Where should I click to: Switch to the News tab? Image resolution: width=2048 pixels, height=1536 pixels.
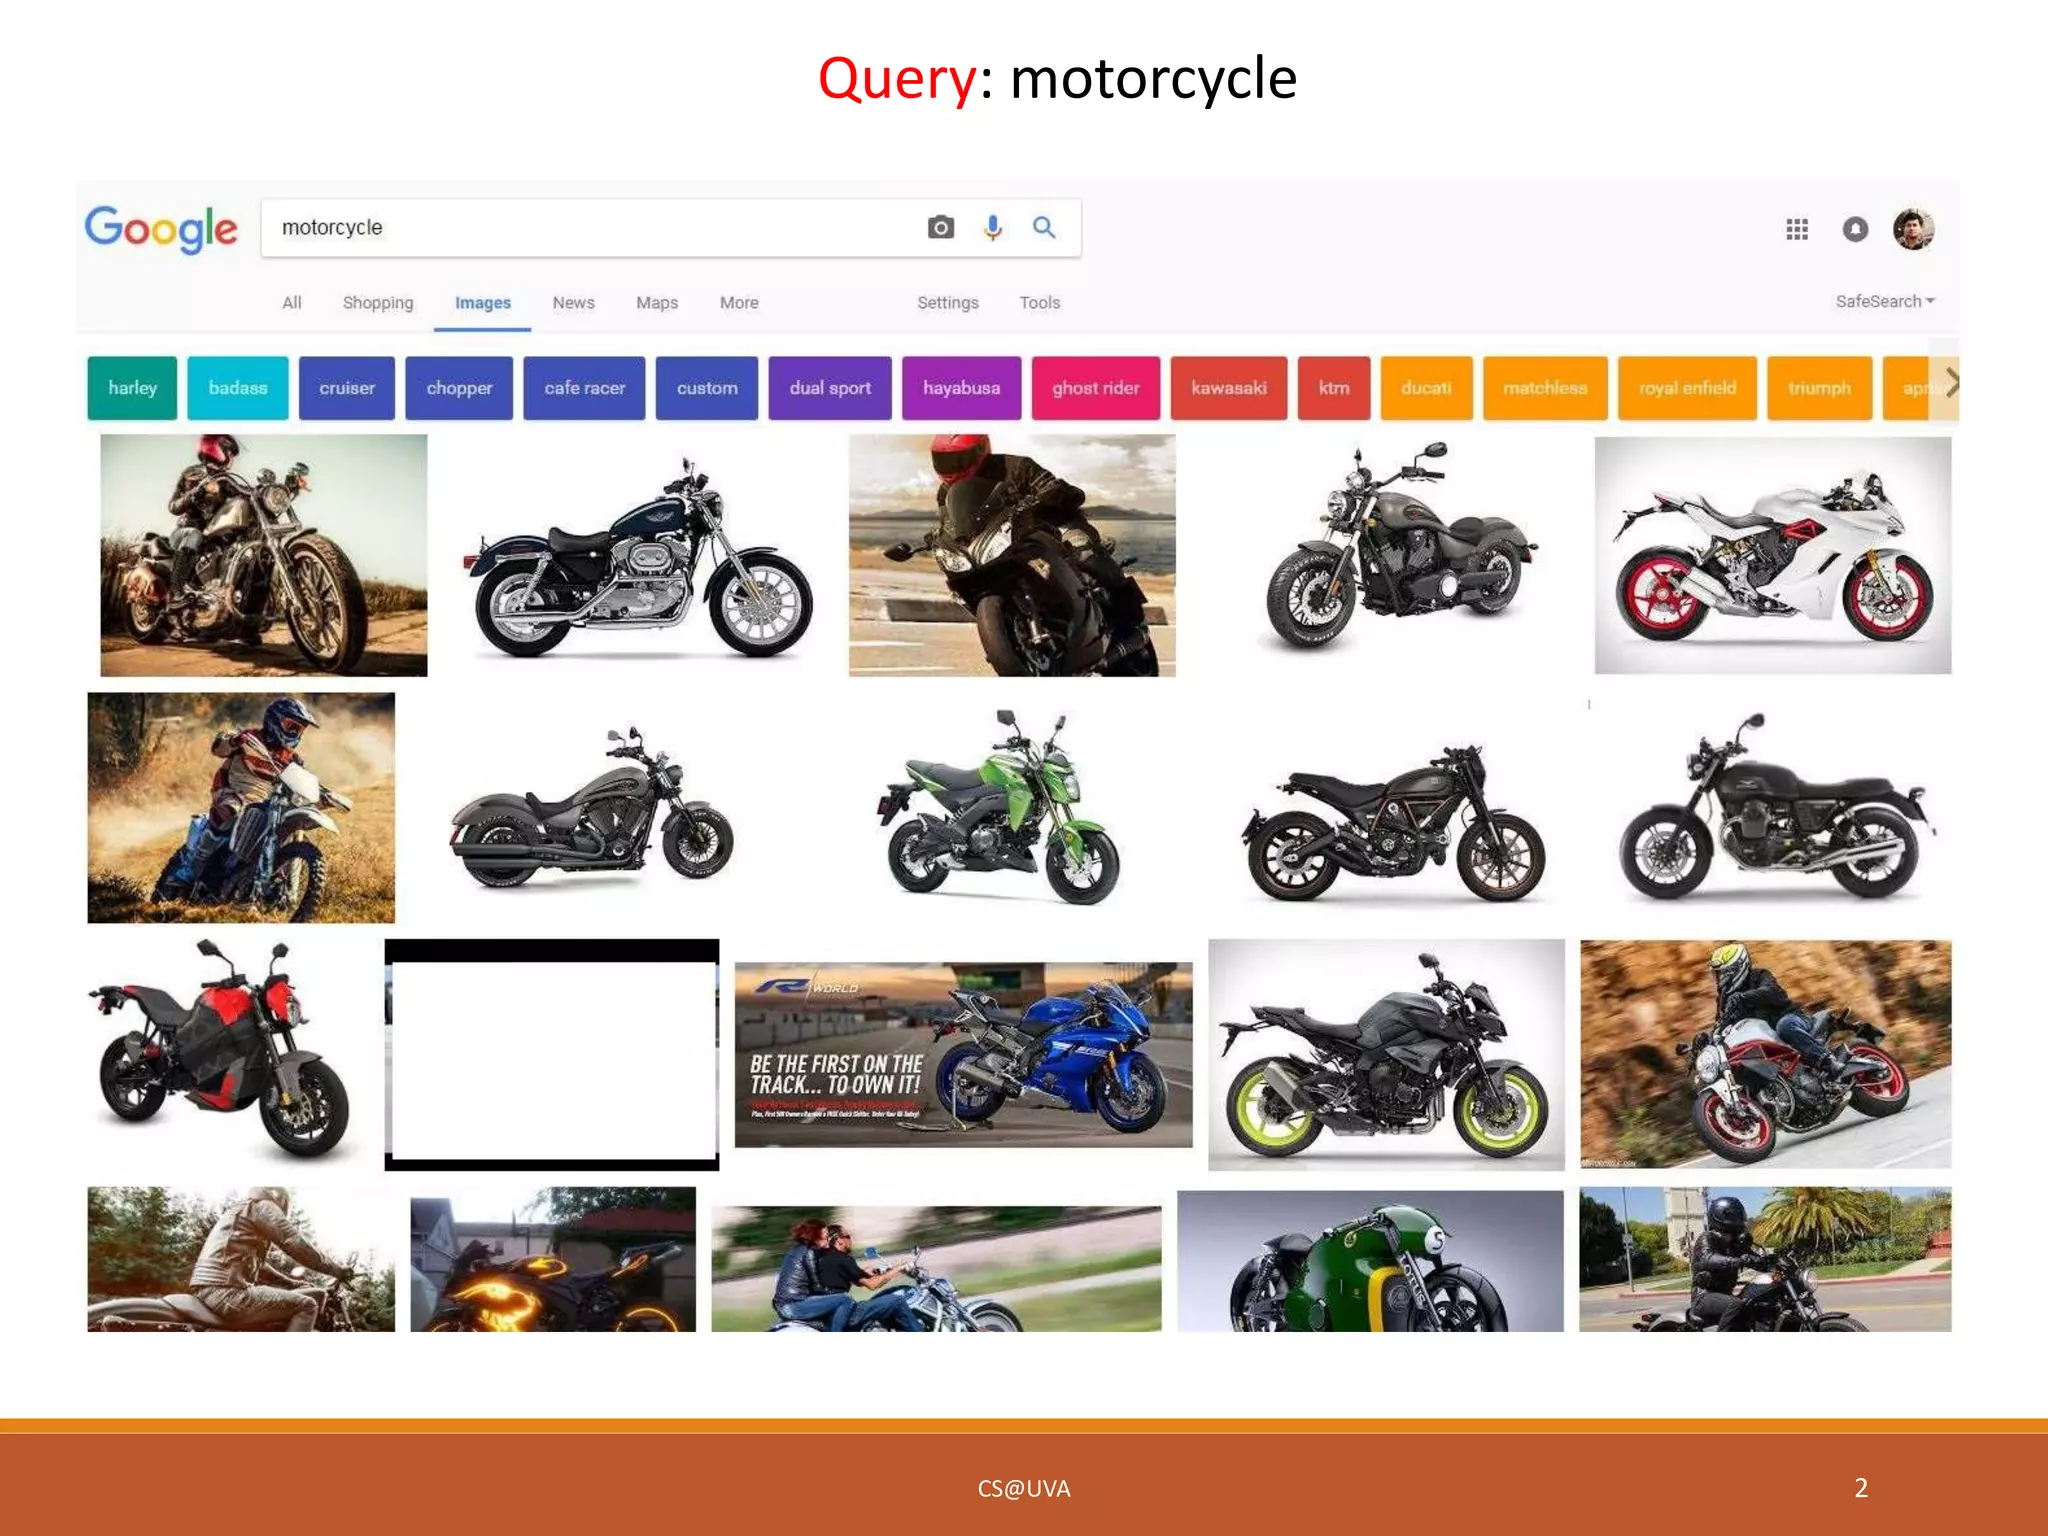(573, 303)
